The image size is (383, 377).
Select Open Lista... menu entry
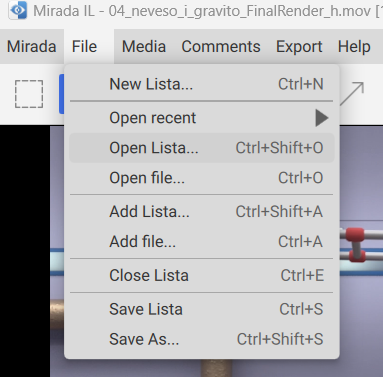pos(202,148)
